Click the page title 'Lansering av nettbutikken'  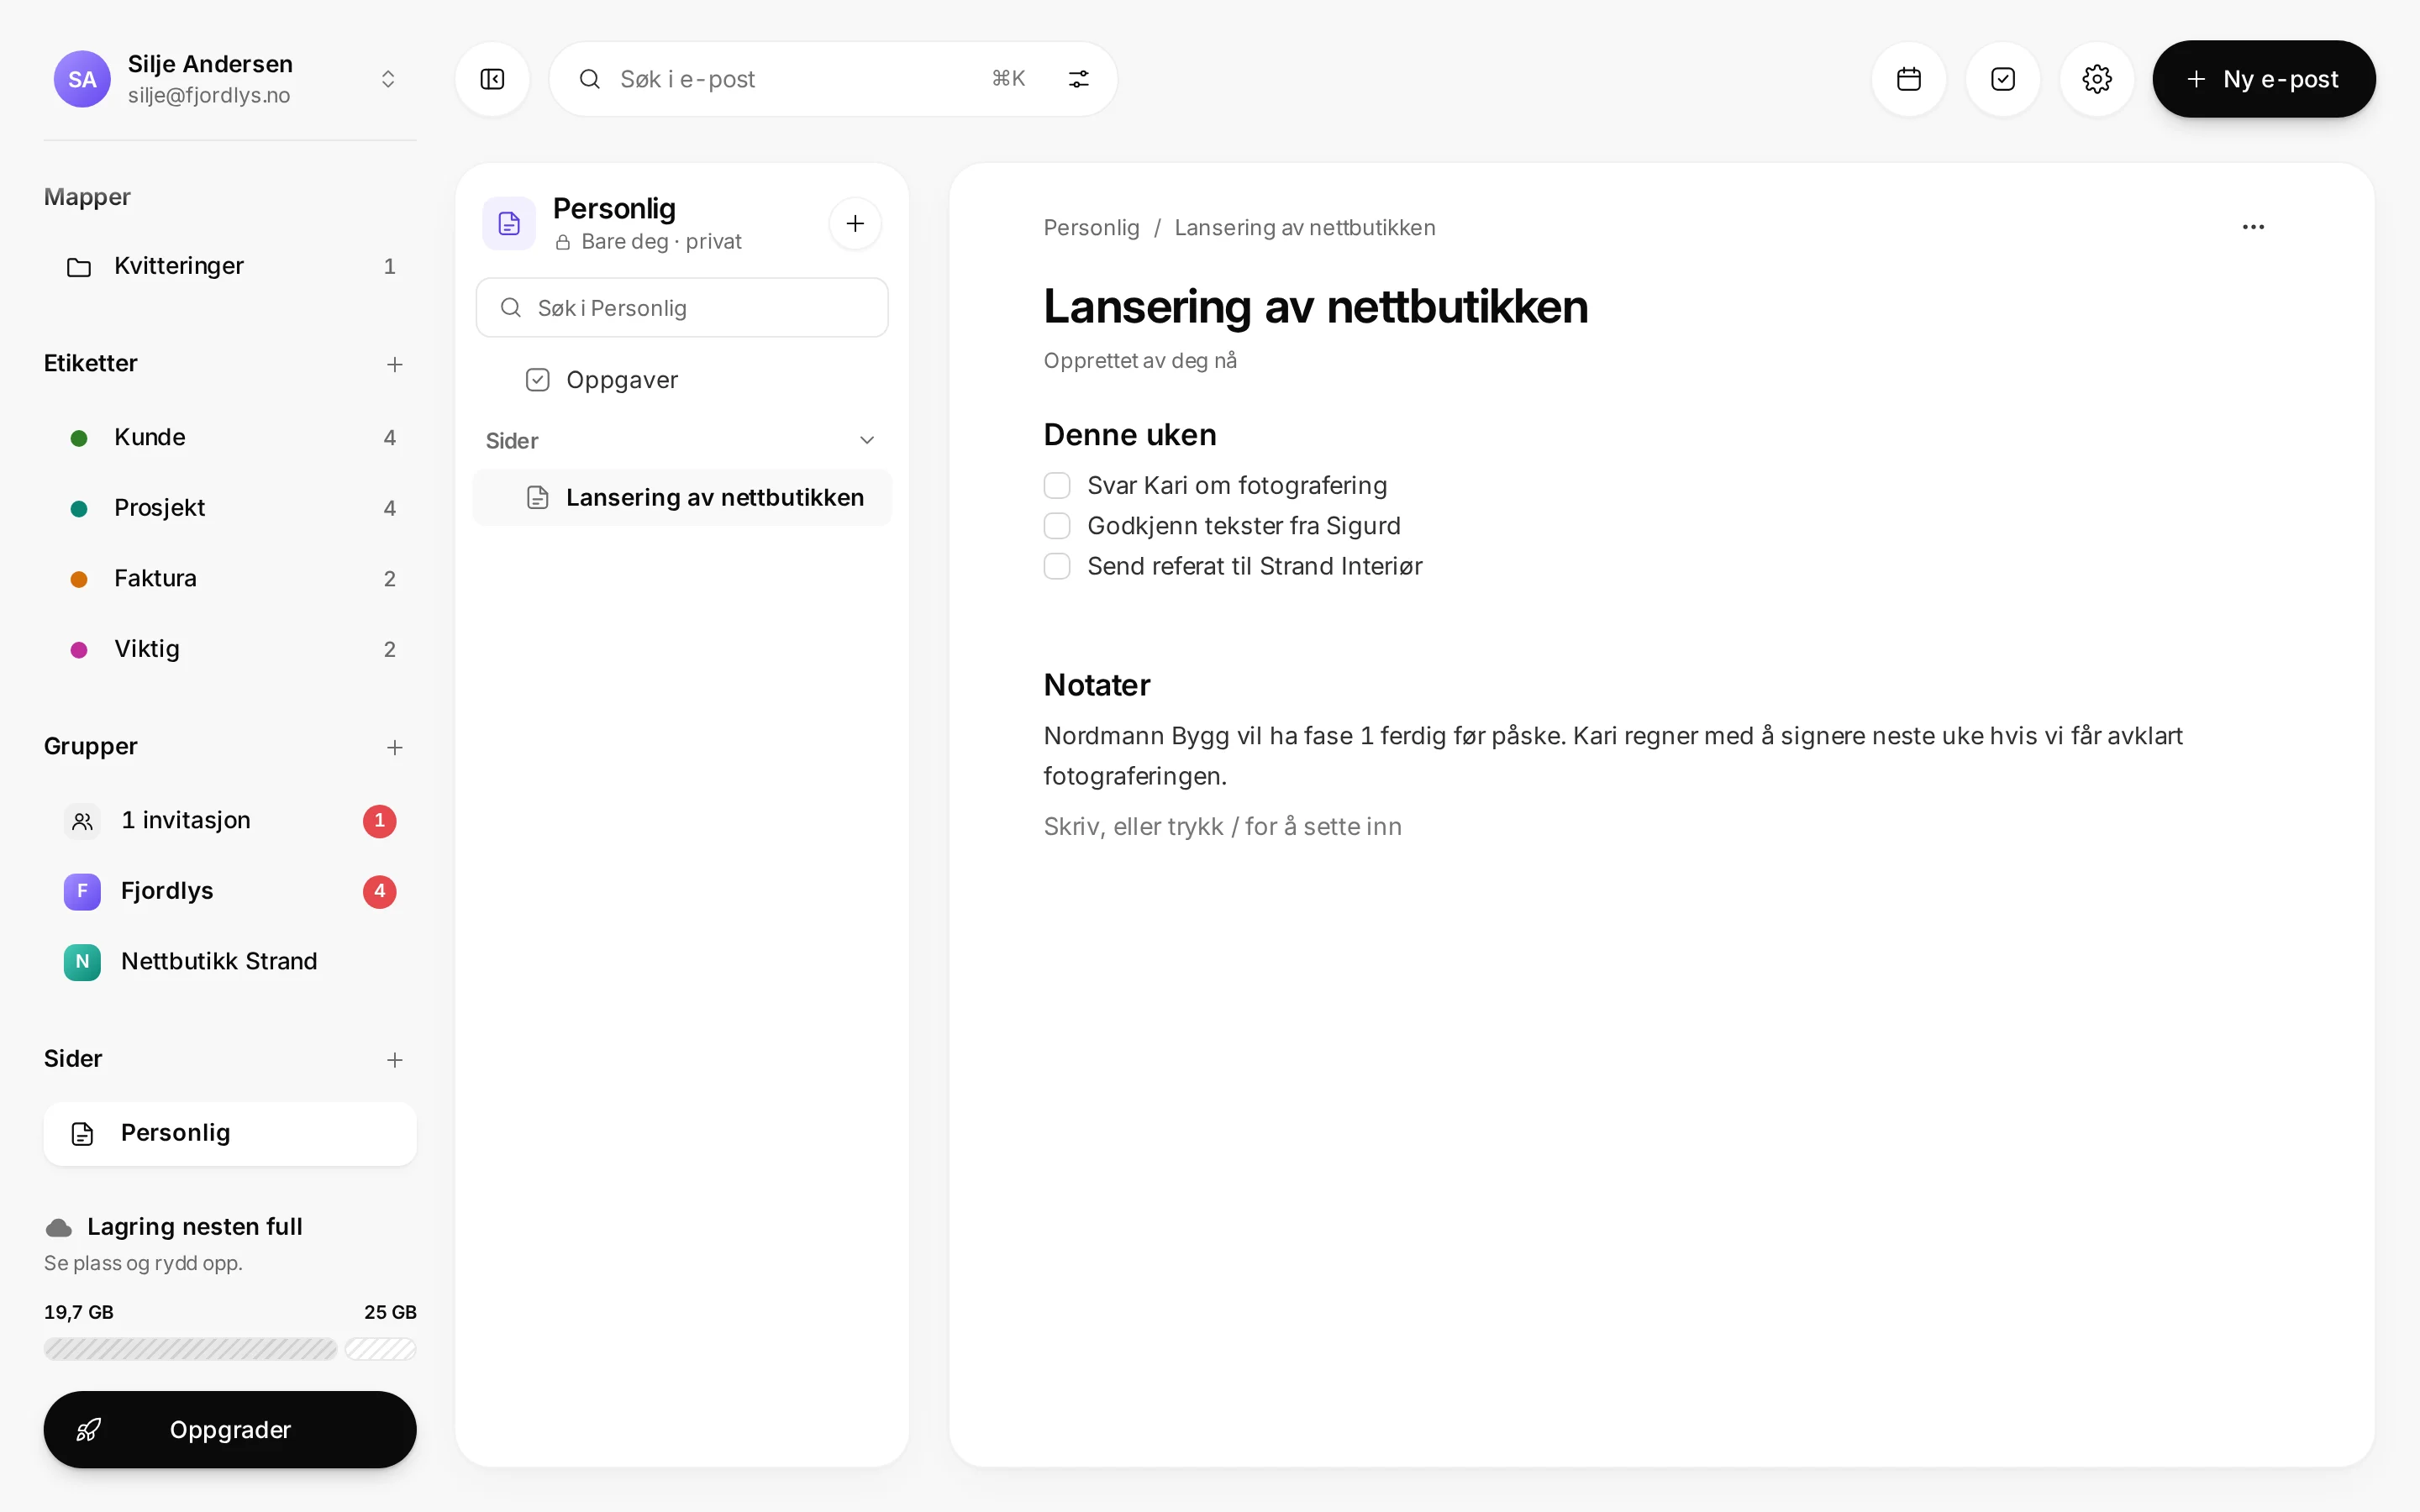(1315, 307)
